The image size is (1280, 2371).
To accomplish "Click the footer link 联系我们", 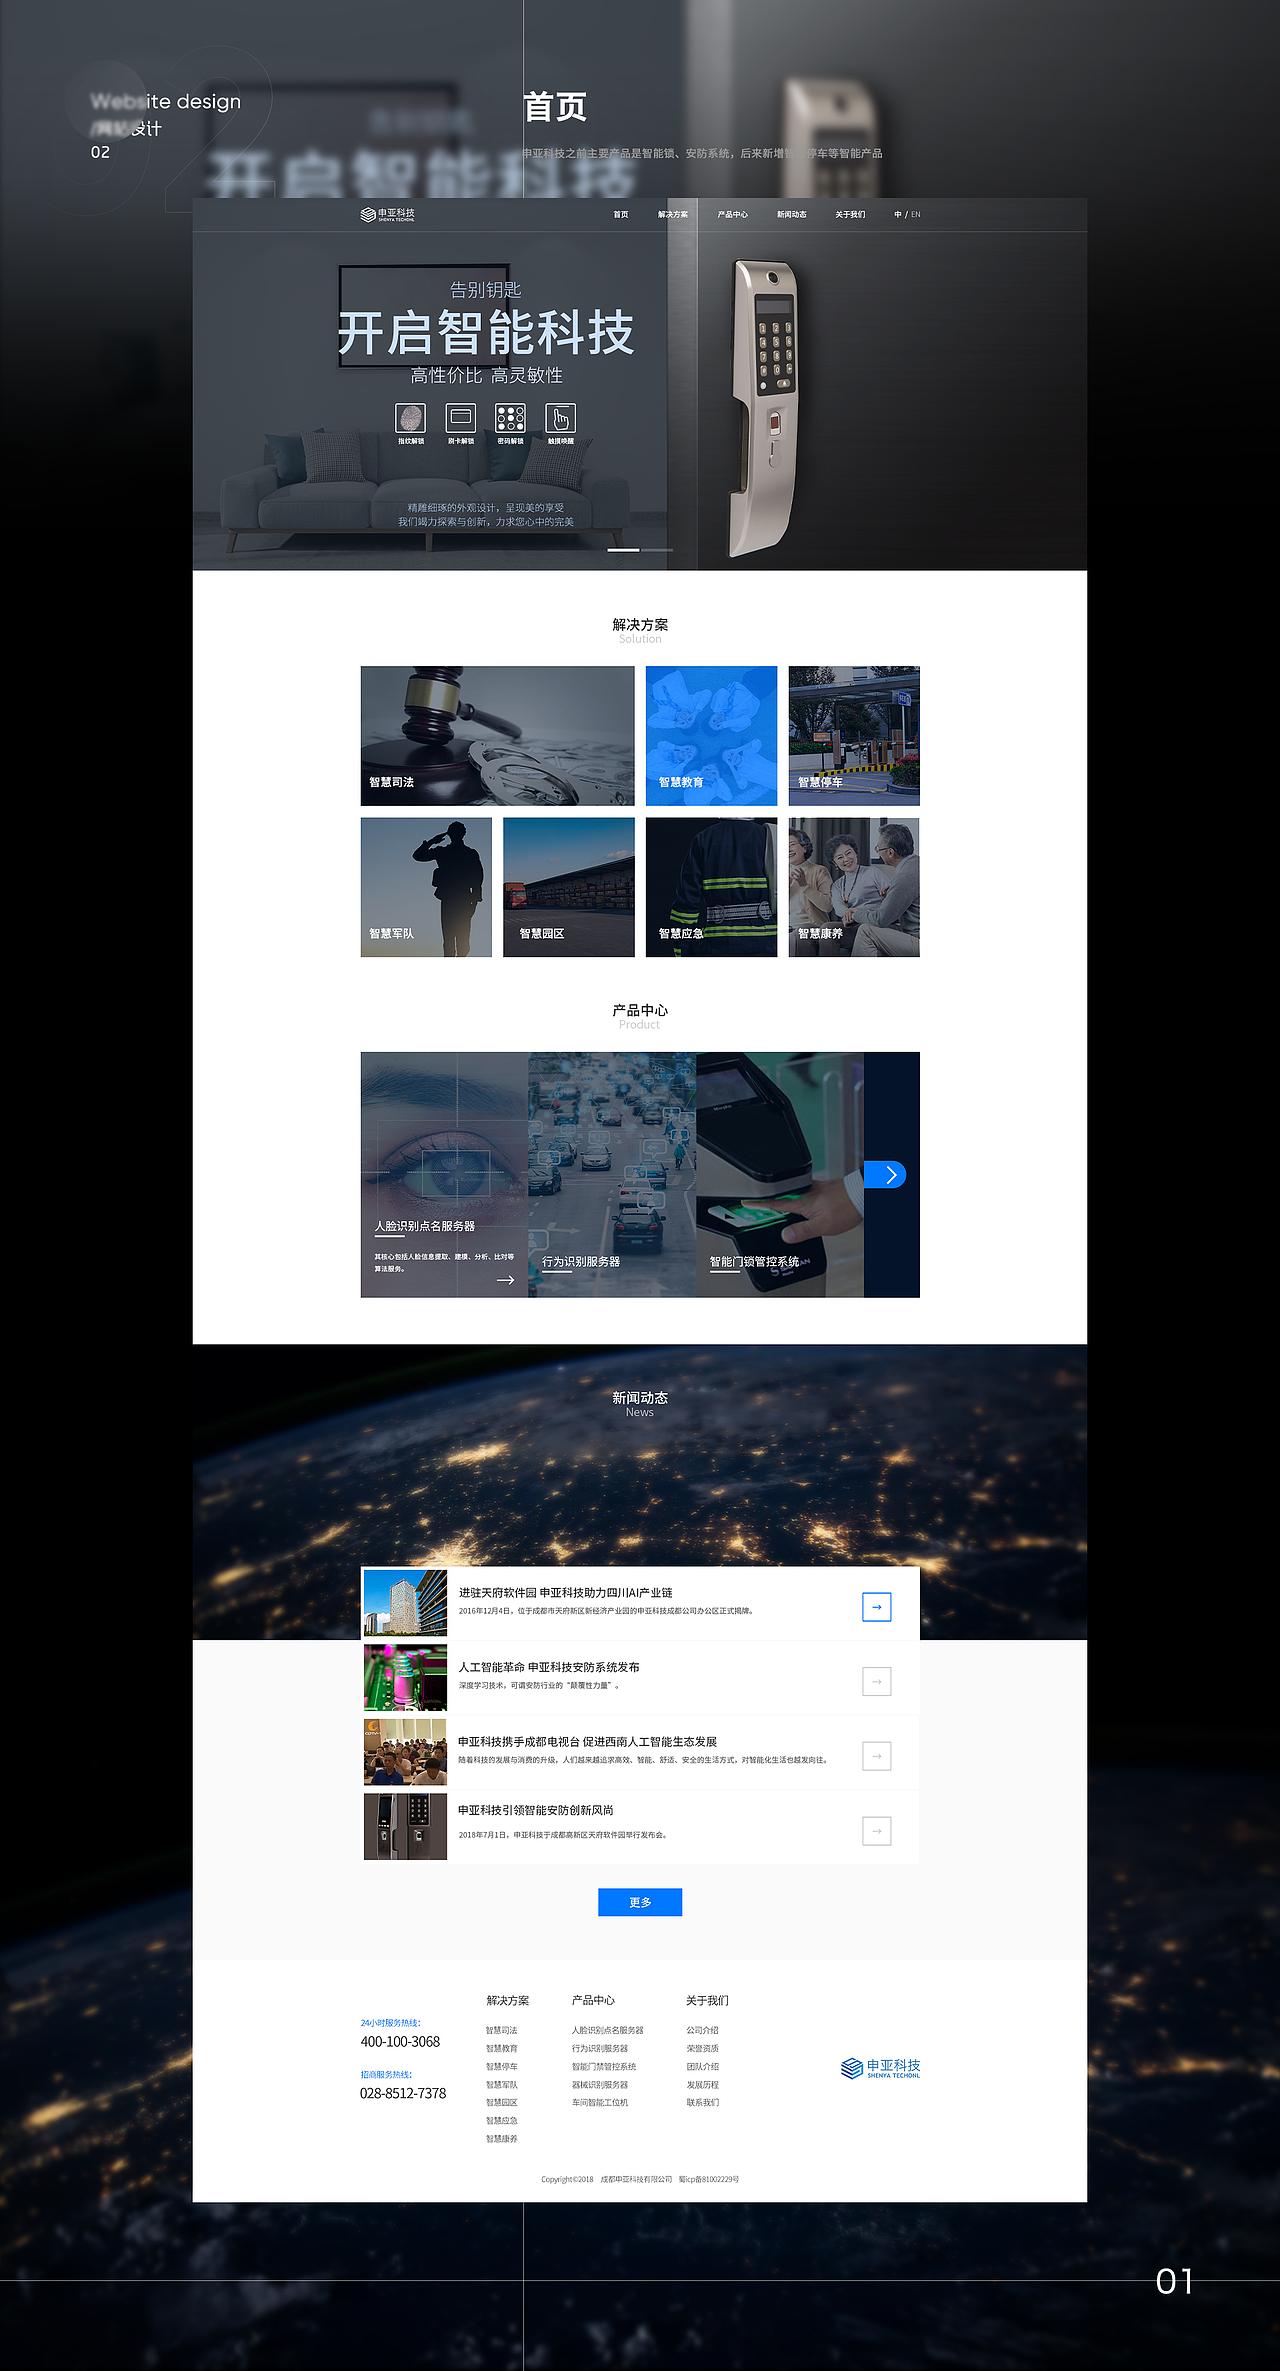I will [703, 2102].
